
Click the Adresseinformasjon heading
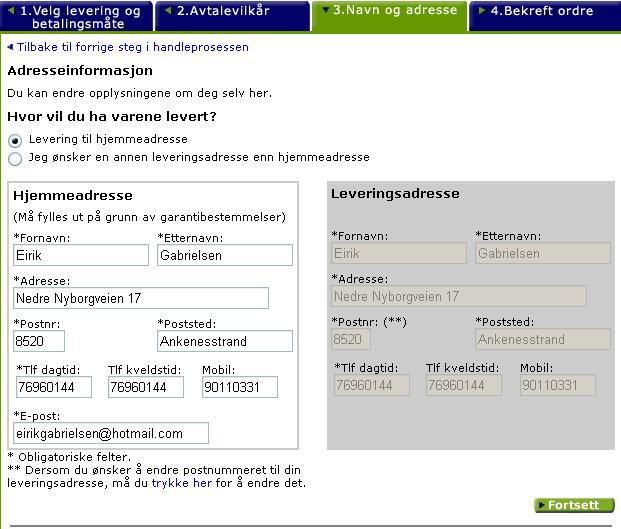pyautogui.click(x=80, y=70)
